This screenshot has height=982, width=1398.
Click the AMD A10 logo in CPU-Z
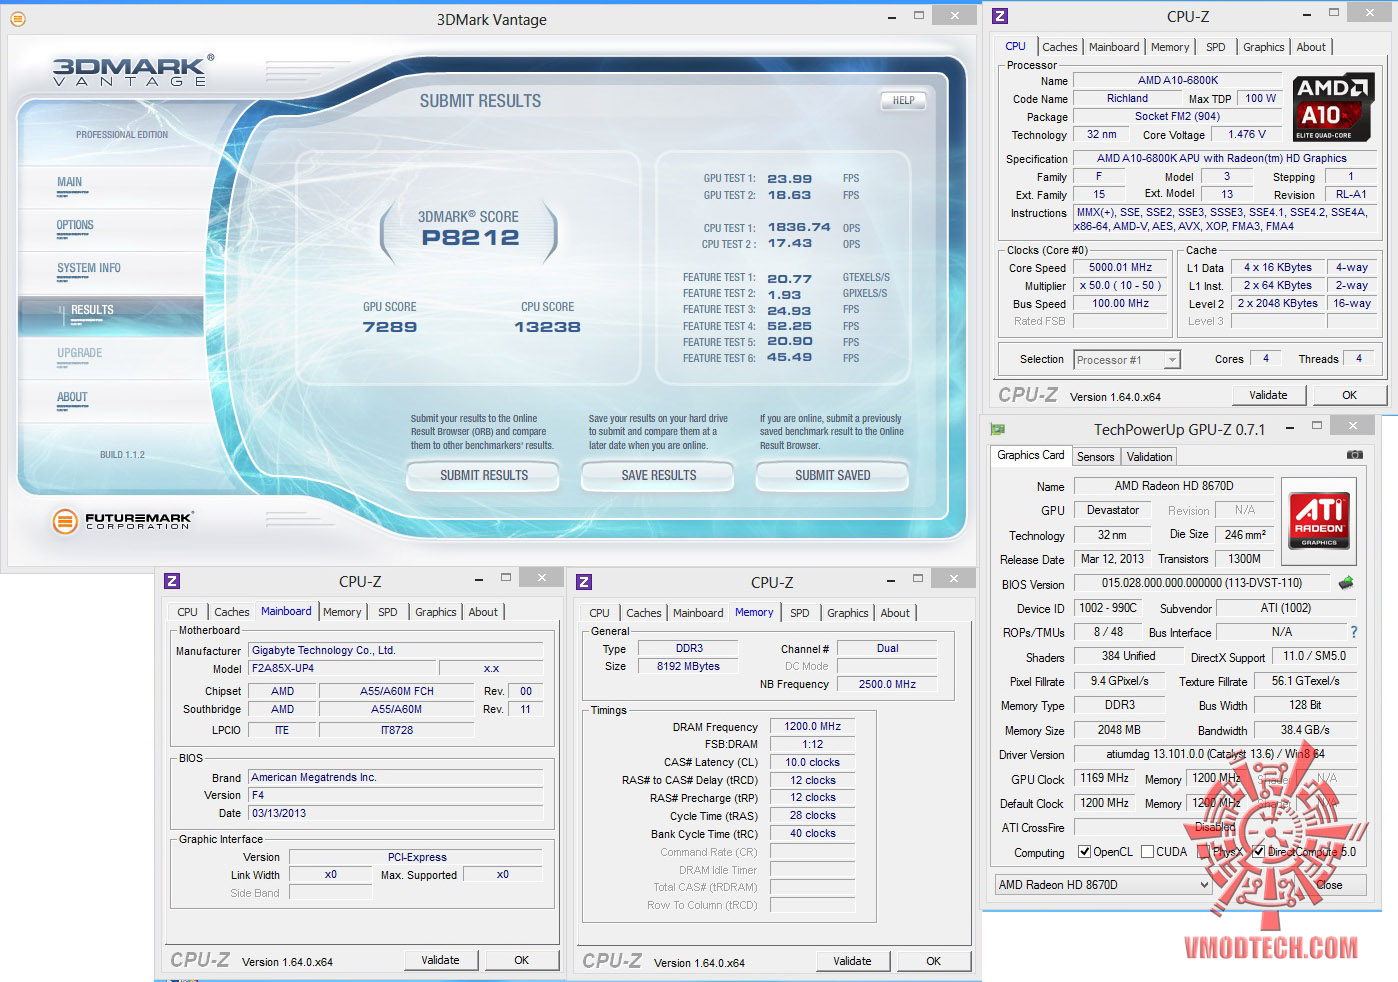tap(1333, 106)
